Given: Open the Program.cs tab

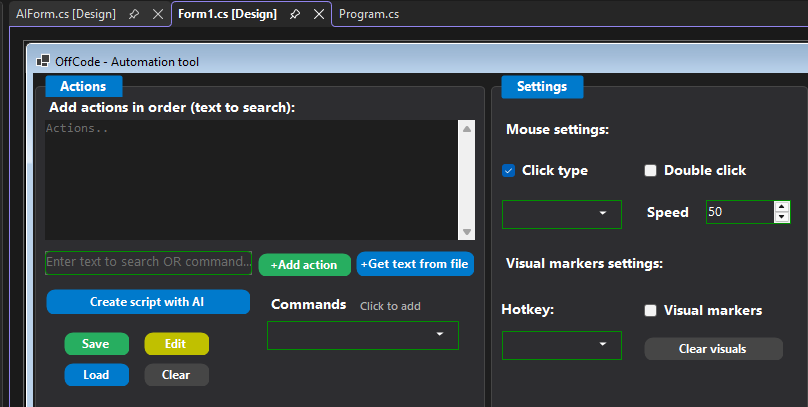Looking at the screenshot, I should tap(369, 14).
